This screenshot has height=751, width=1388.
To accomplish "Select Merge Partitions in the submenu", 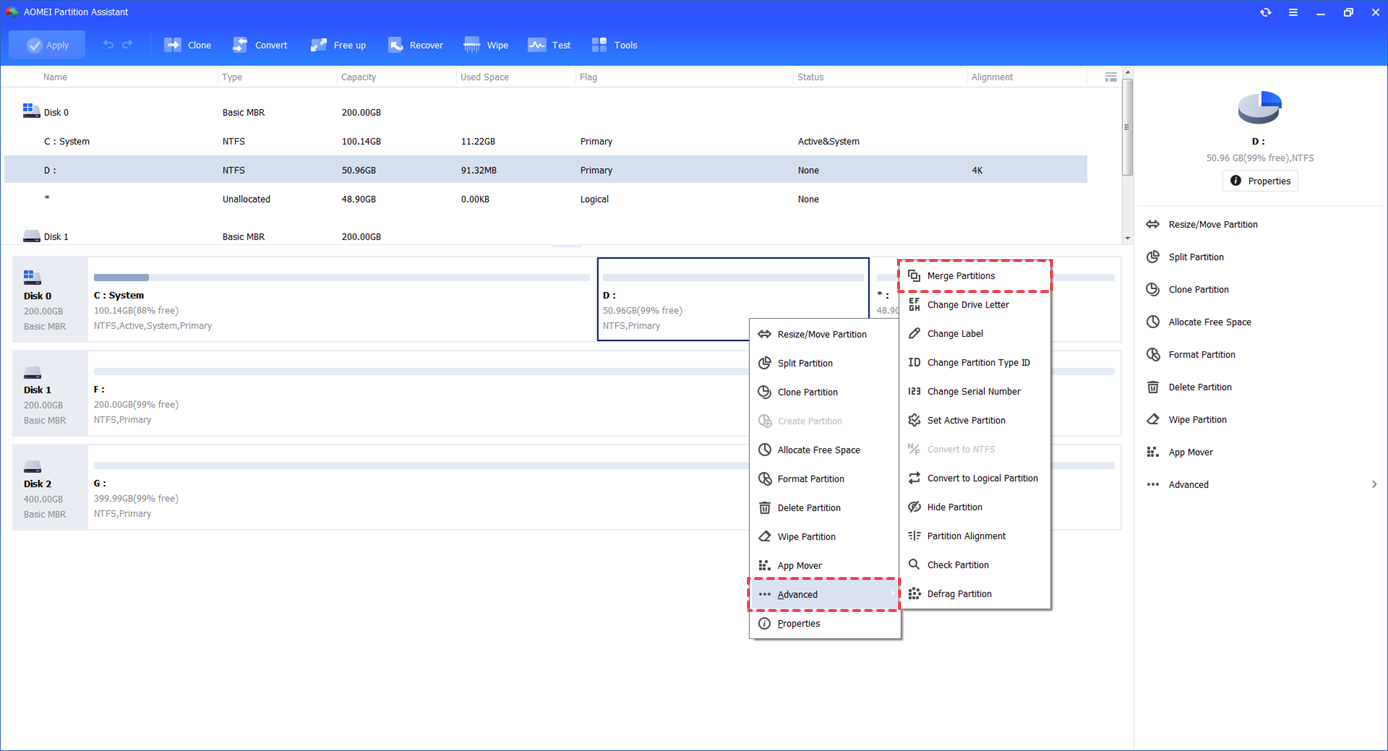I will [x=975, y=276].
